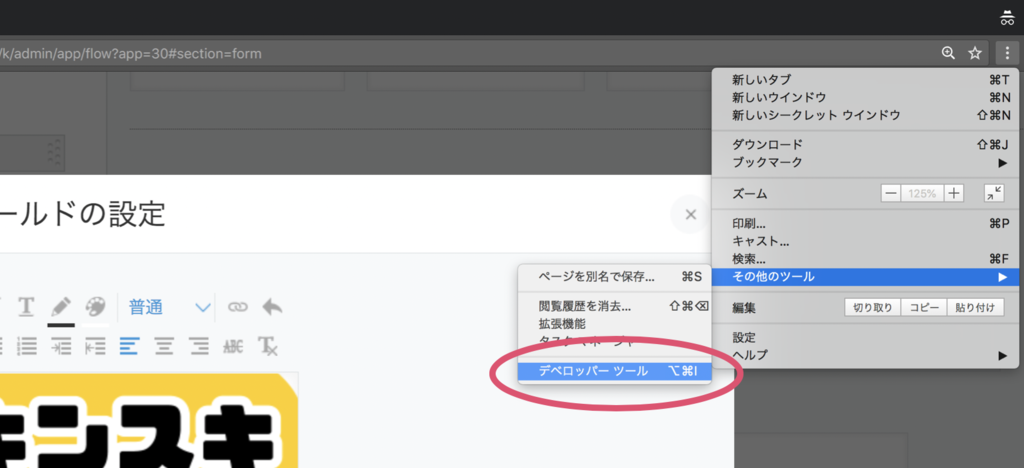The image size is (1024, 468).
Task: Choose 閲覧履歴を消去... in submenu
Action: (x=614, y=306)
